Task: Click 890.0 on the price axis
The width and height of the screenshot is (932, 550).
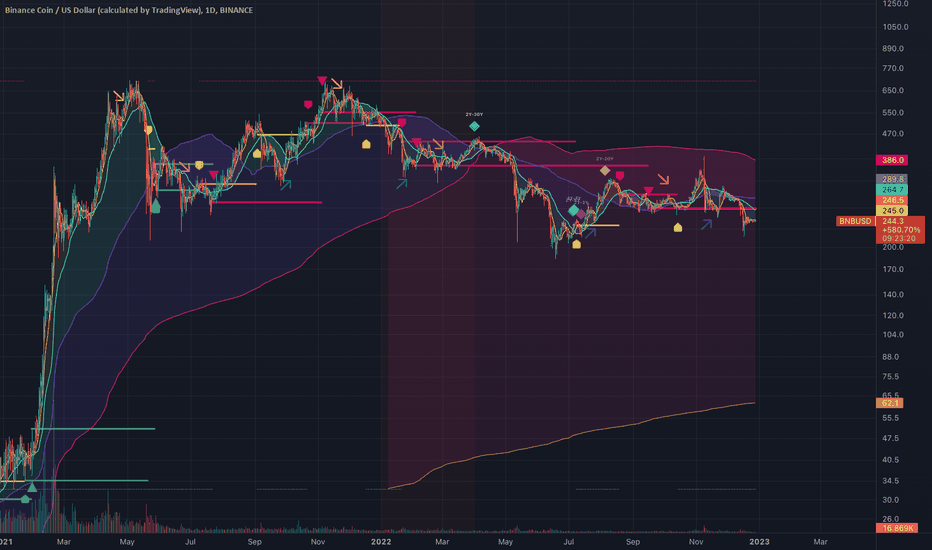Action: tap(893, 48)
